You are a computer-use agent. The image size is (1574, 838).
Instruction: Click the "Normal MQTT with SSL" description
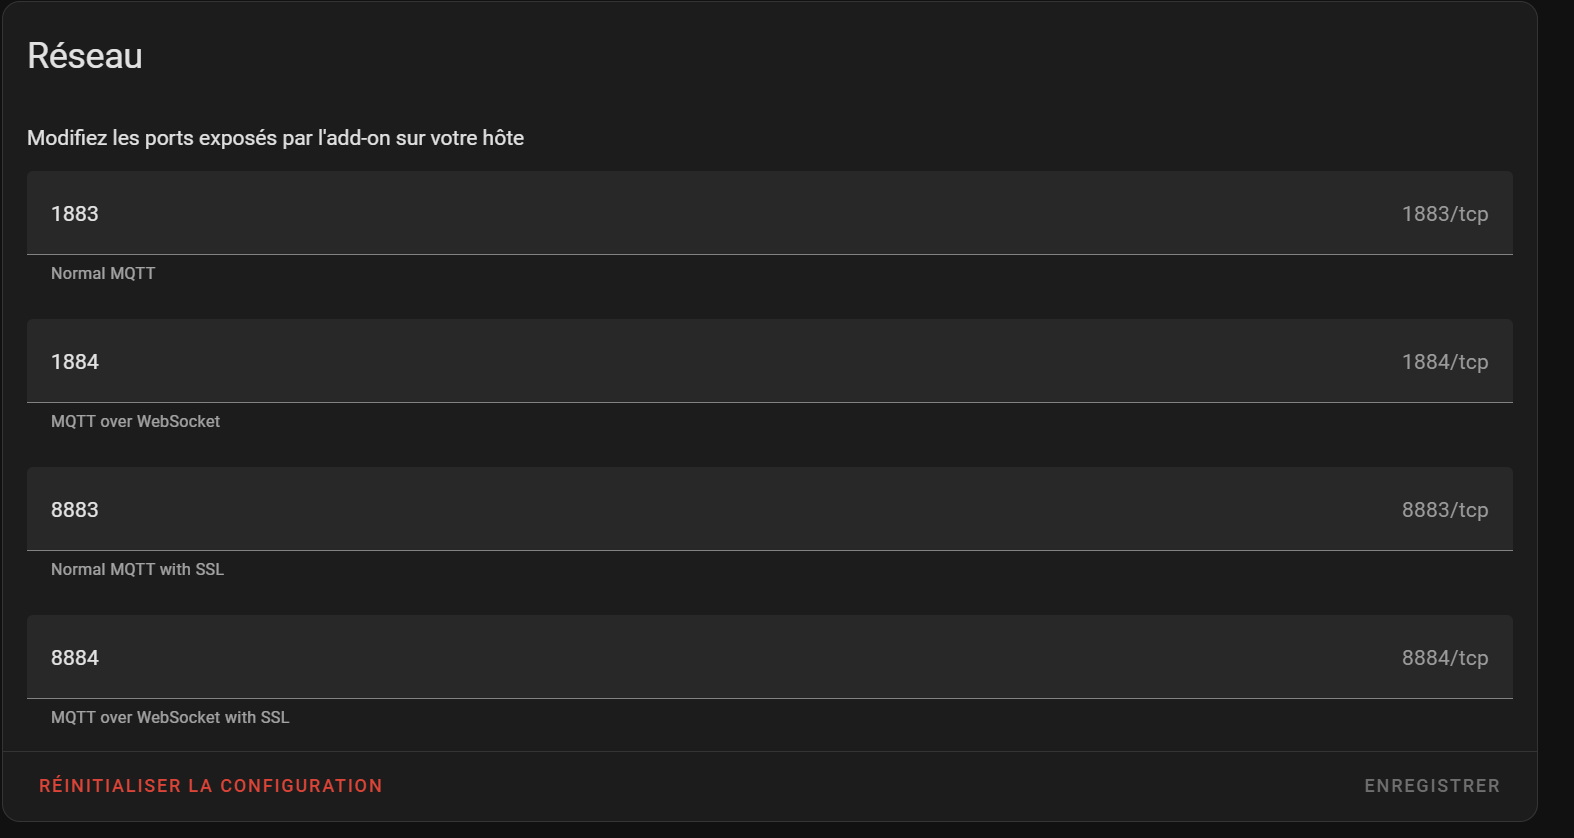(137, 570)
